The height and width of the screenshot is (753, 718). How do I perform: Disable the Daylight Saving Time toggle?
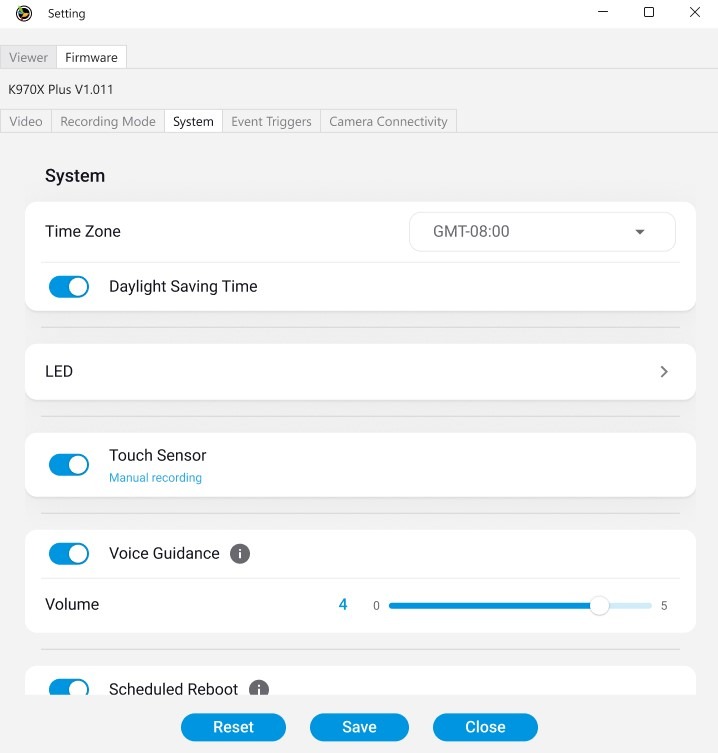[69, 287]
